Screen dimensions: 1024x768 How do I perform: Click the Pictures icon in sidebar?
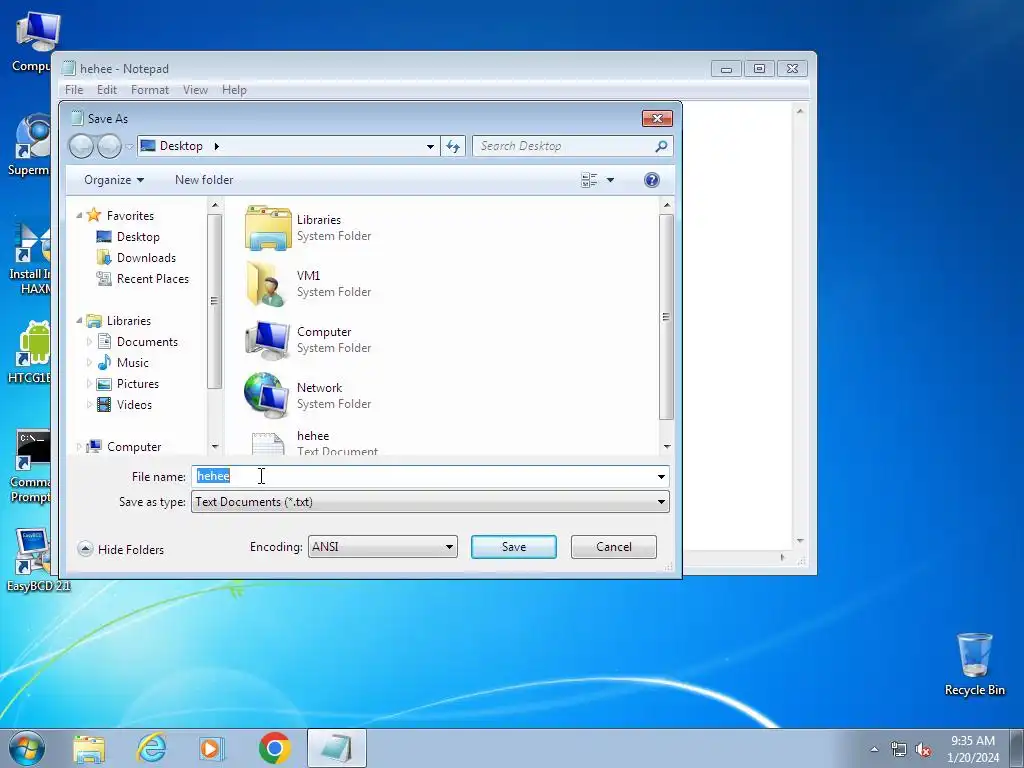[104, 383]
